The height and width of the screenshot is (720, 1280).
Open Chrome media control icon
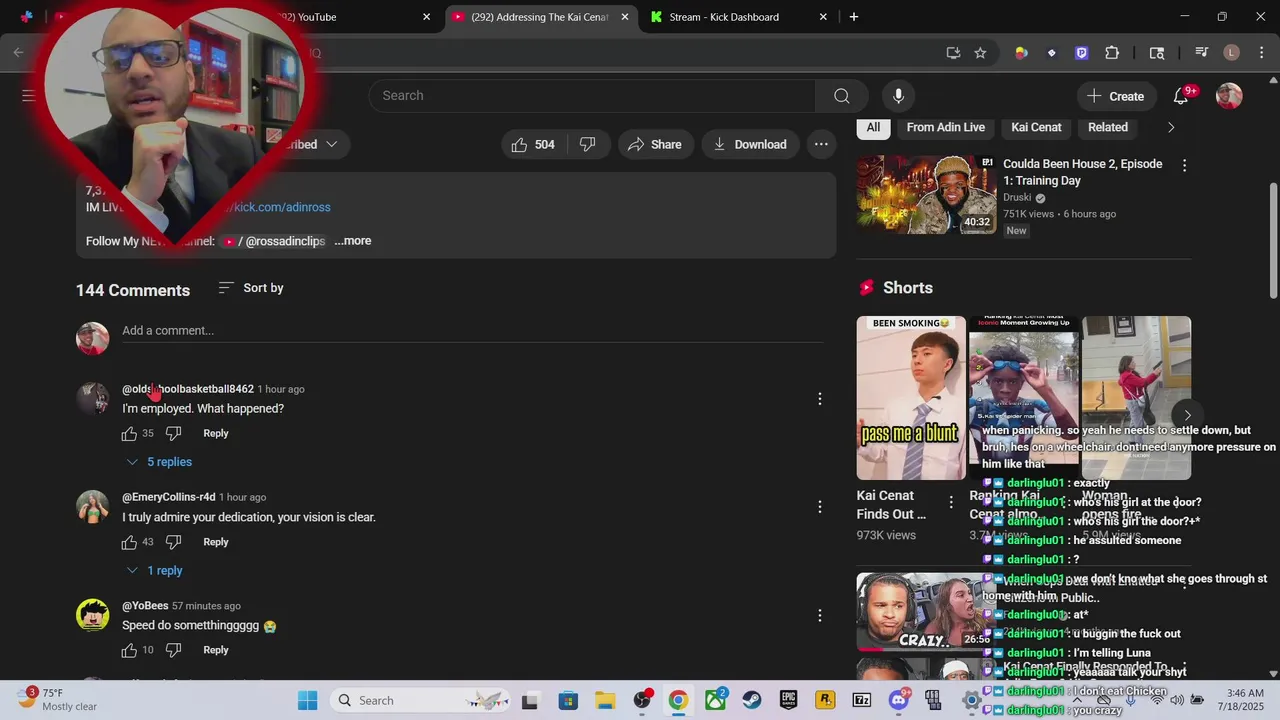click(1202, 53)
